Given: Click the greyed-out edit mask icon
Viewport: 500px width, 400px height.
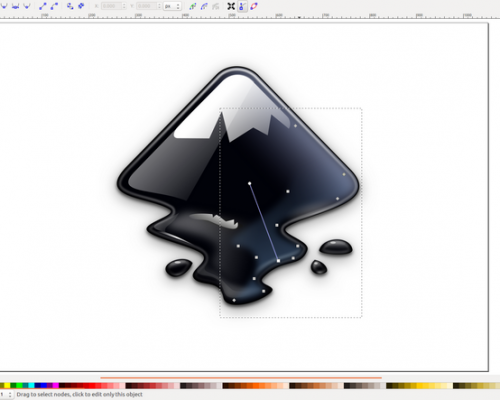Looking at the screenshot, I should tap(216, 6).
